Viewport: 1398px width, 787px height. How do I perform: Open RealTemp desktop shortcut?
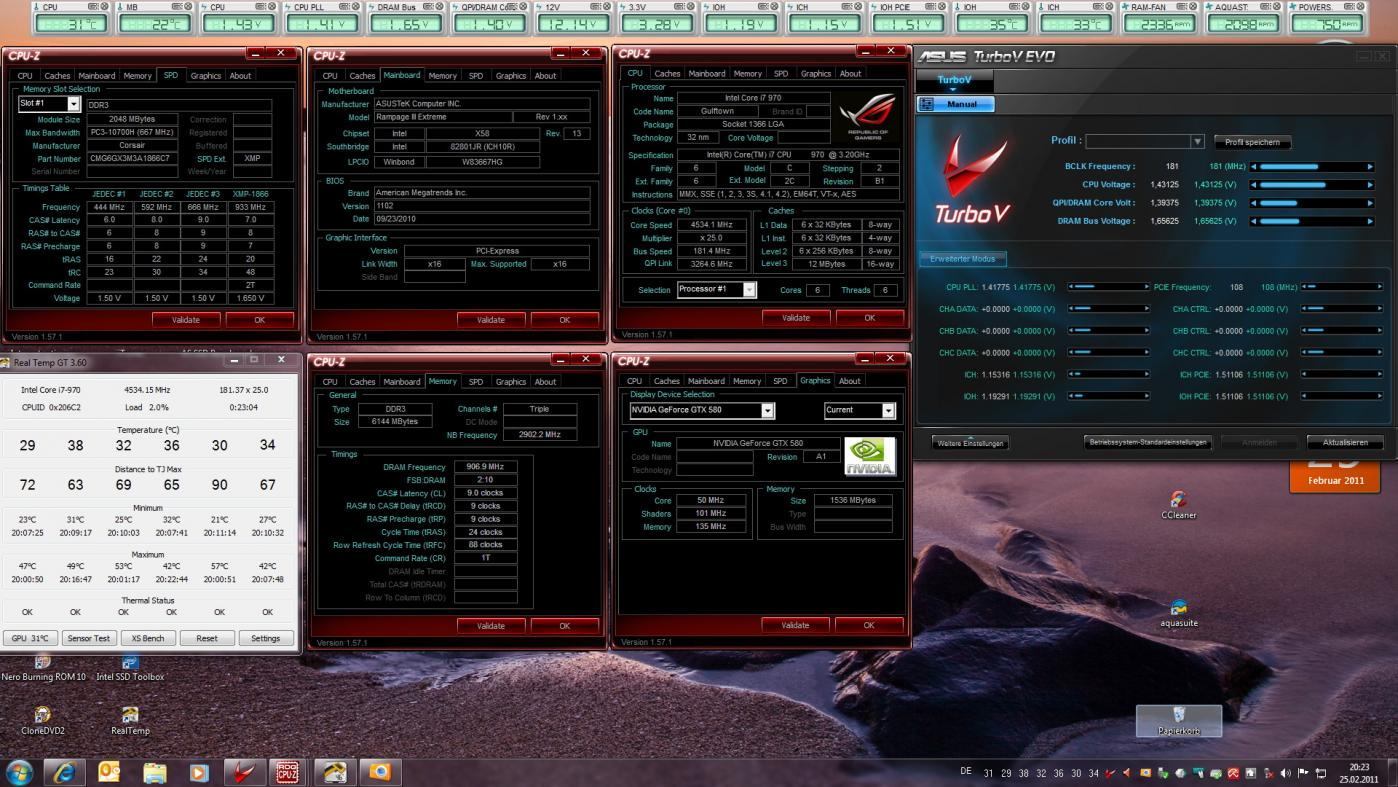pos(130,721)
